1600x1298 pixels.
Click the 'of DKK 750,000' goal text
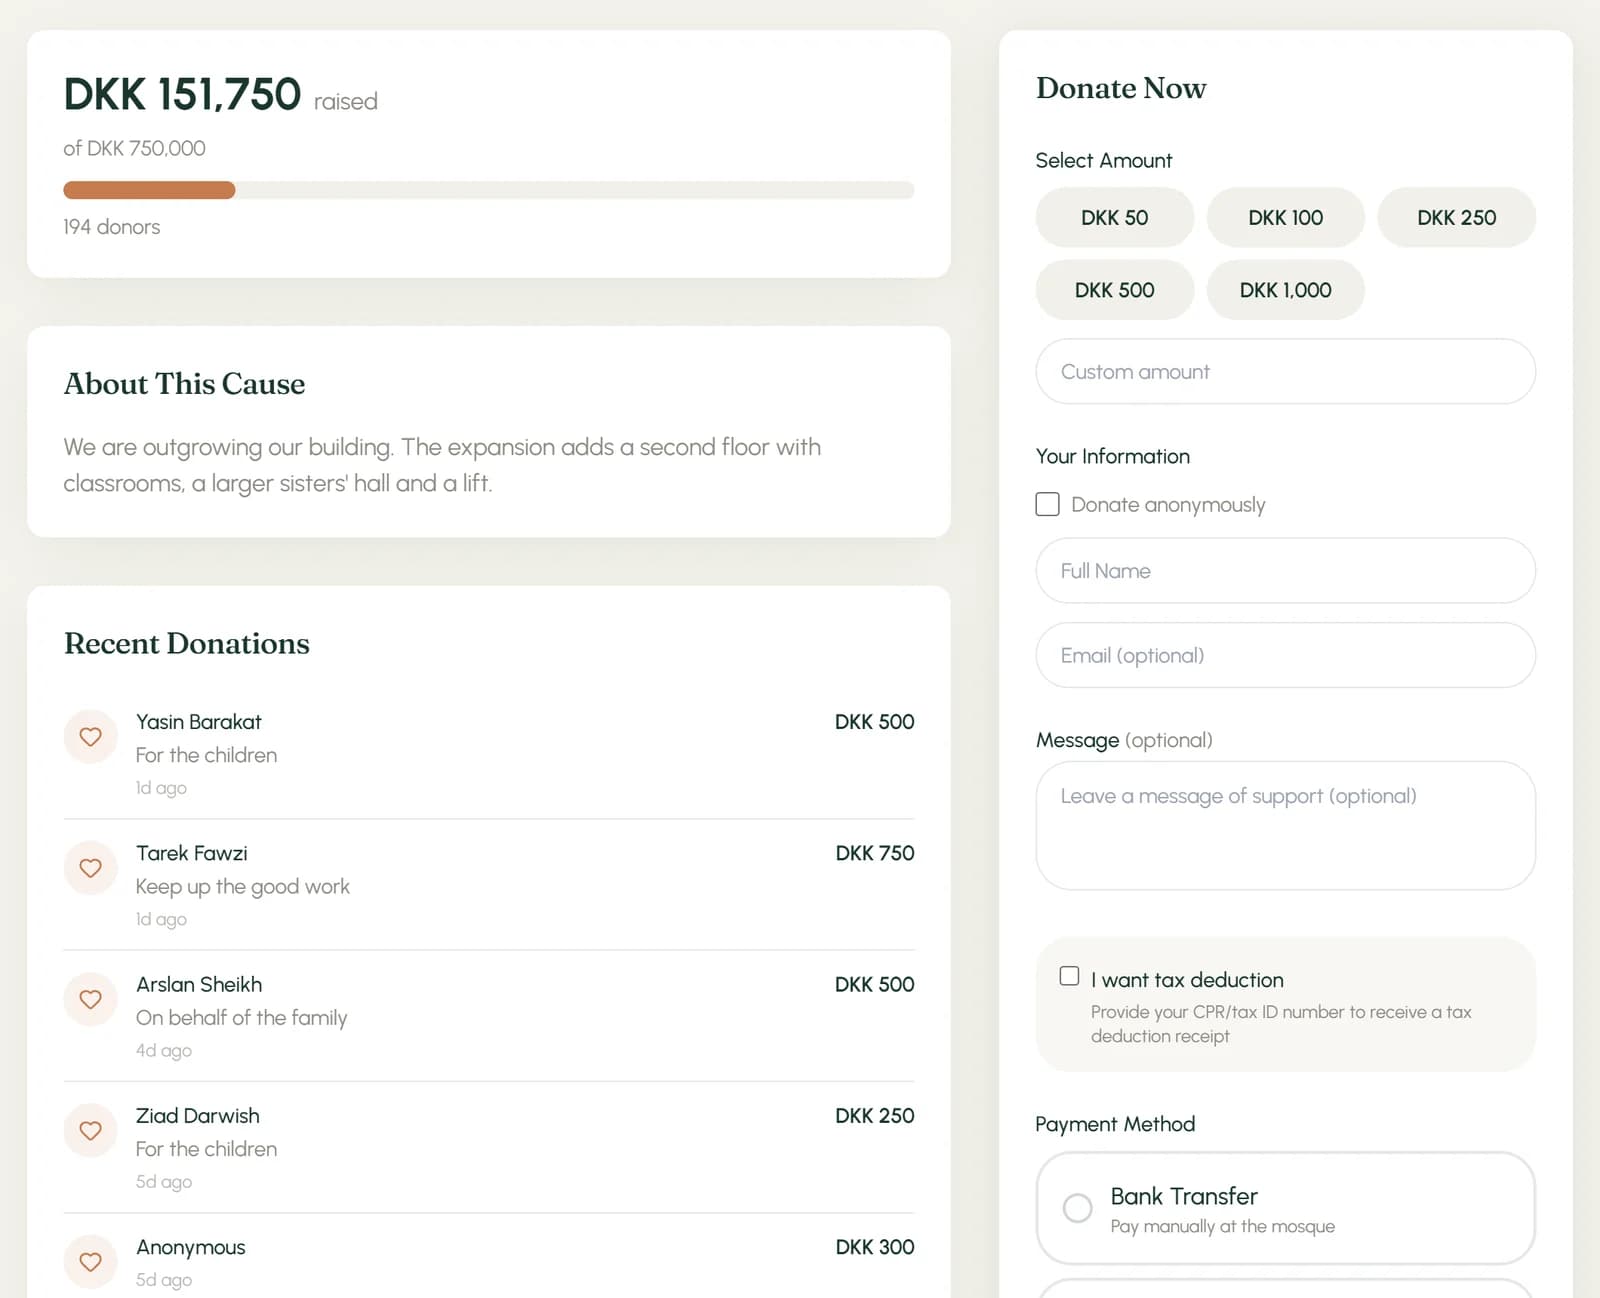[x=135, y=148]
